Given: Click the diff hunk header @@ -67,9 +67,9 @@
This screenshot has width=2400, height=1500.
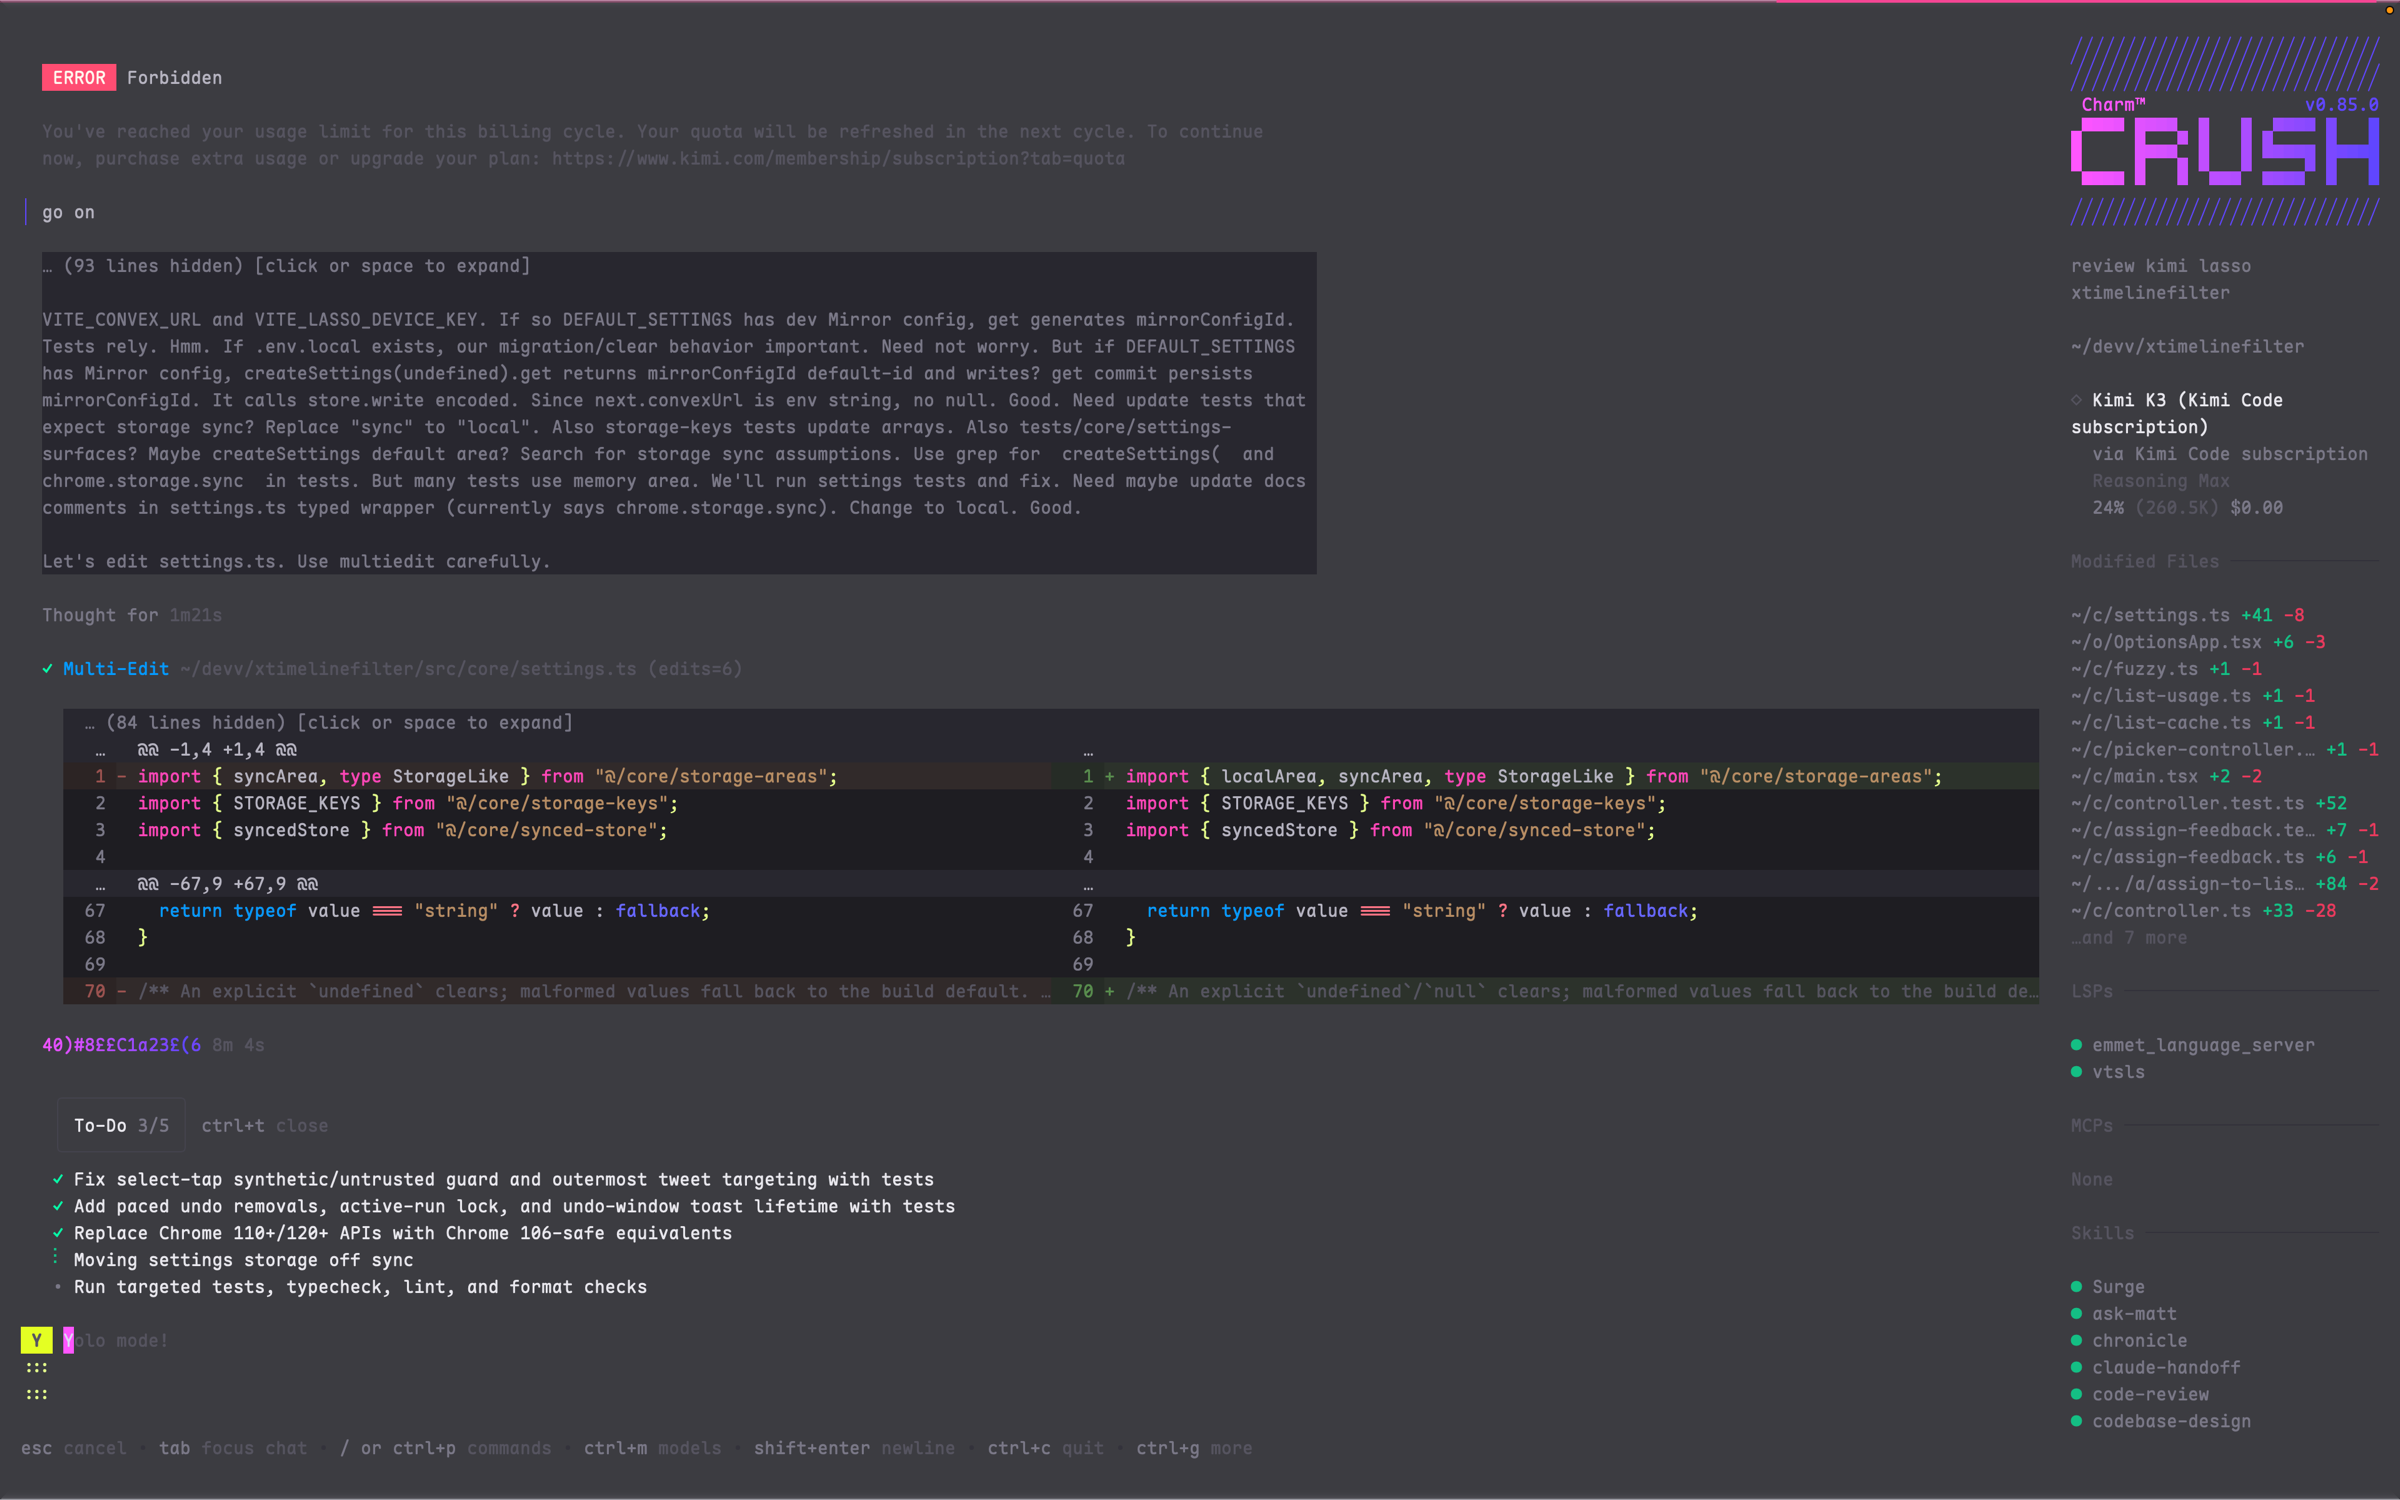Looking at the screenshot, I should tap(228, 885).
